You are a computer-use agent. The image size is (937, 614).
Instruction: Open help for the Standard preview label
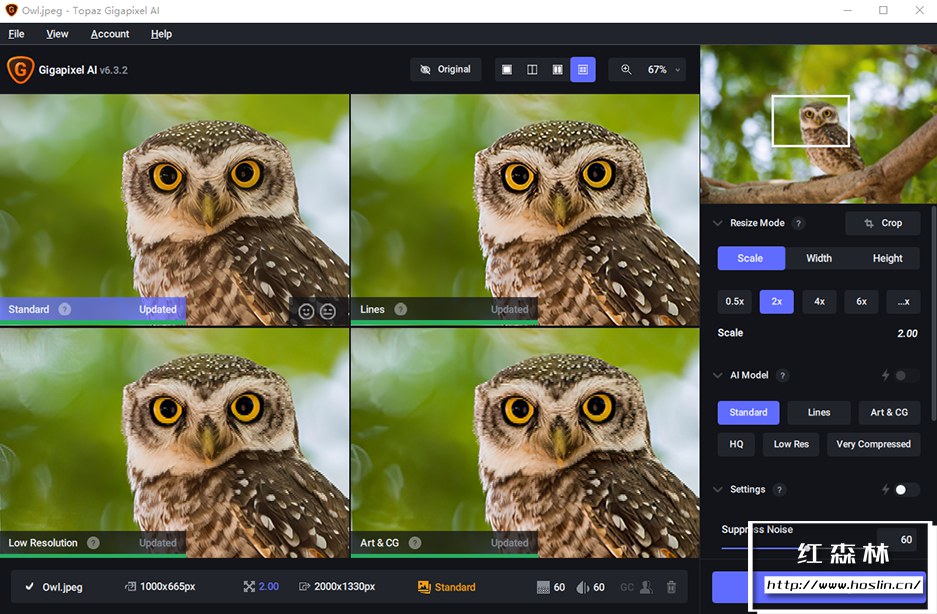(x=65, y=309)
